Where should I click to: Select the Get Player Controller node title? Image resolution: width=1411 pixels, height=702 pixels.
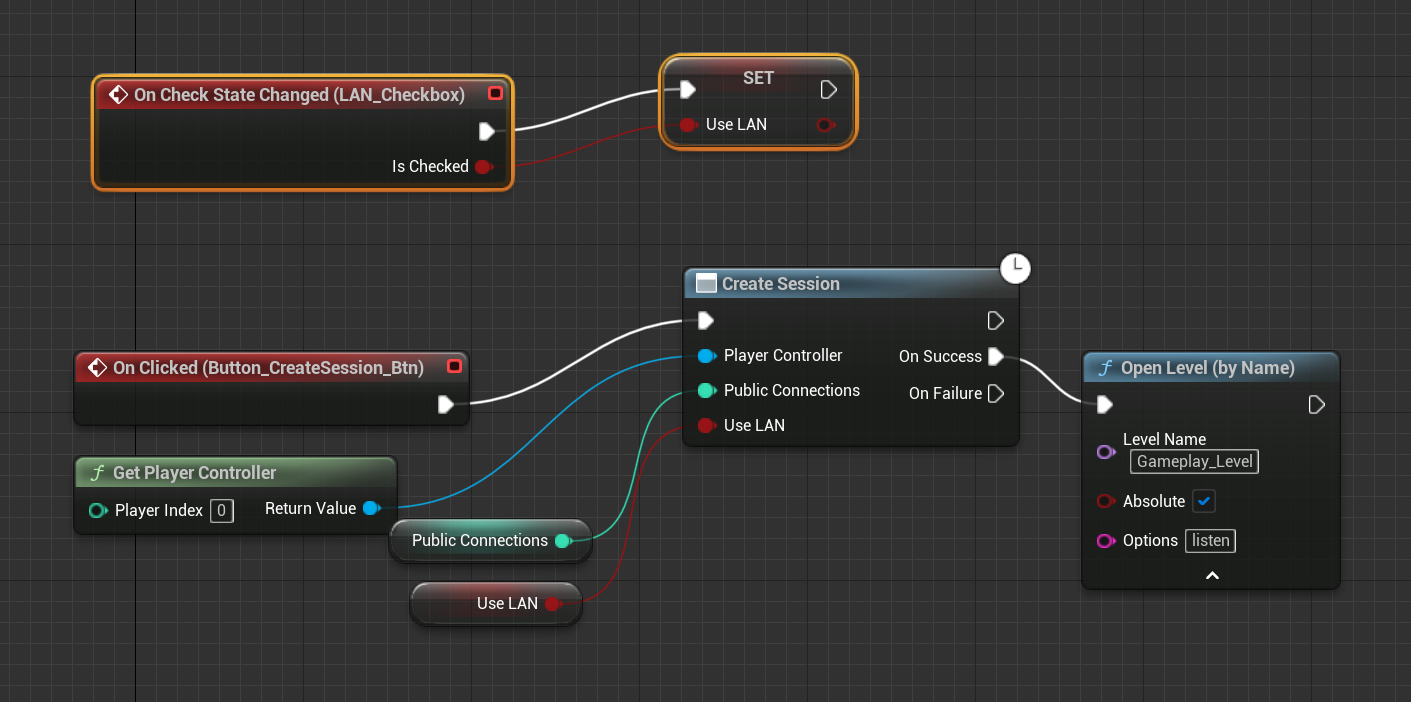194,473
